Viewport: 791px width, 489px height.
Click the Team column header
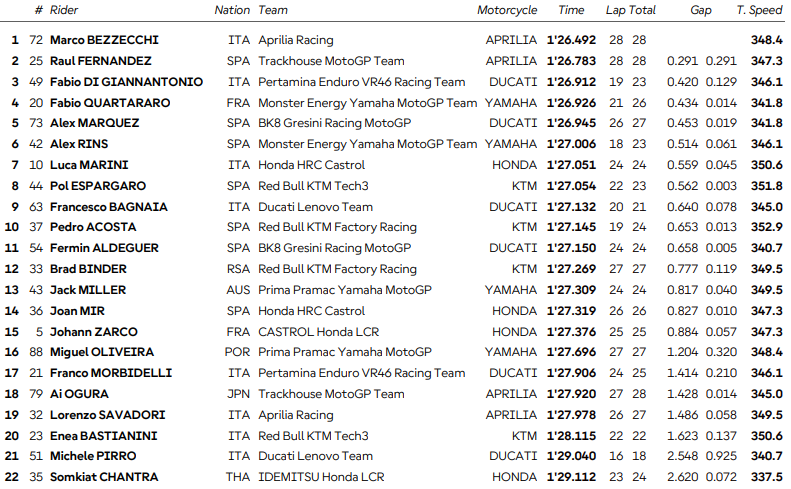(x=273, y=10)
